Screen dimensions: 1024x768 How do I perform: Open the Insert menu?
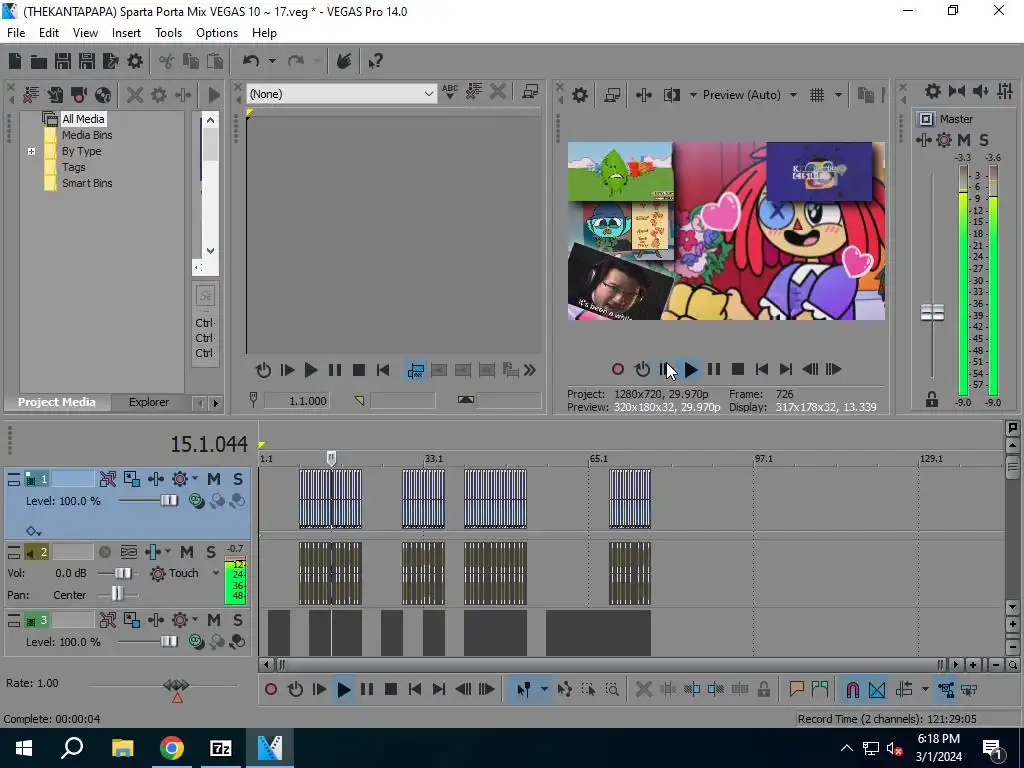click(x=126, y=33)
